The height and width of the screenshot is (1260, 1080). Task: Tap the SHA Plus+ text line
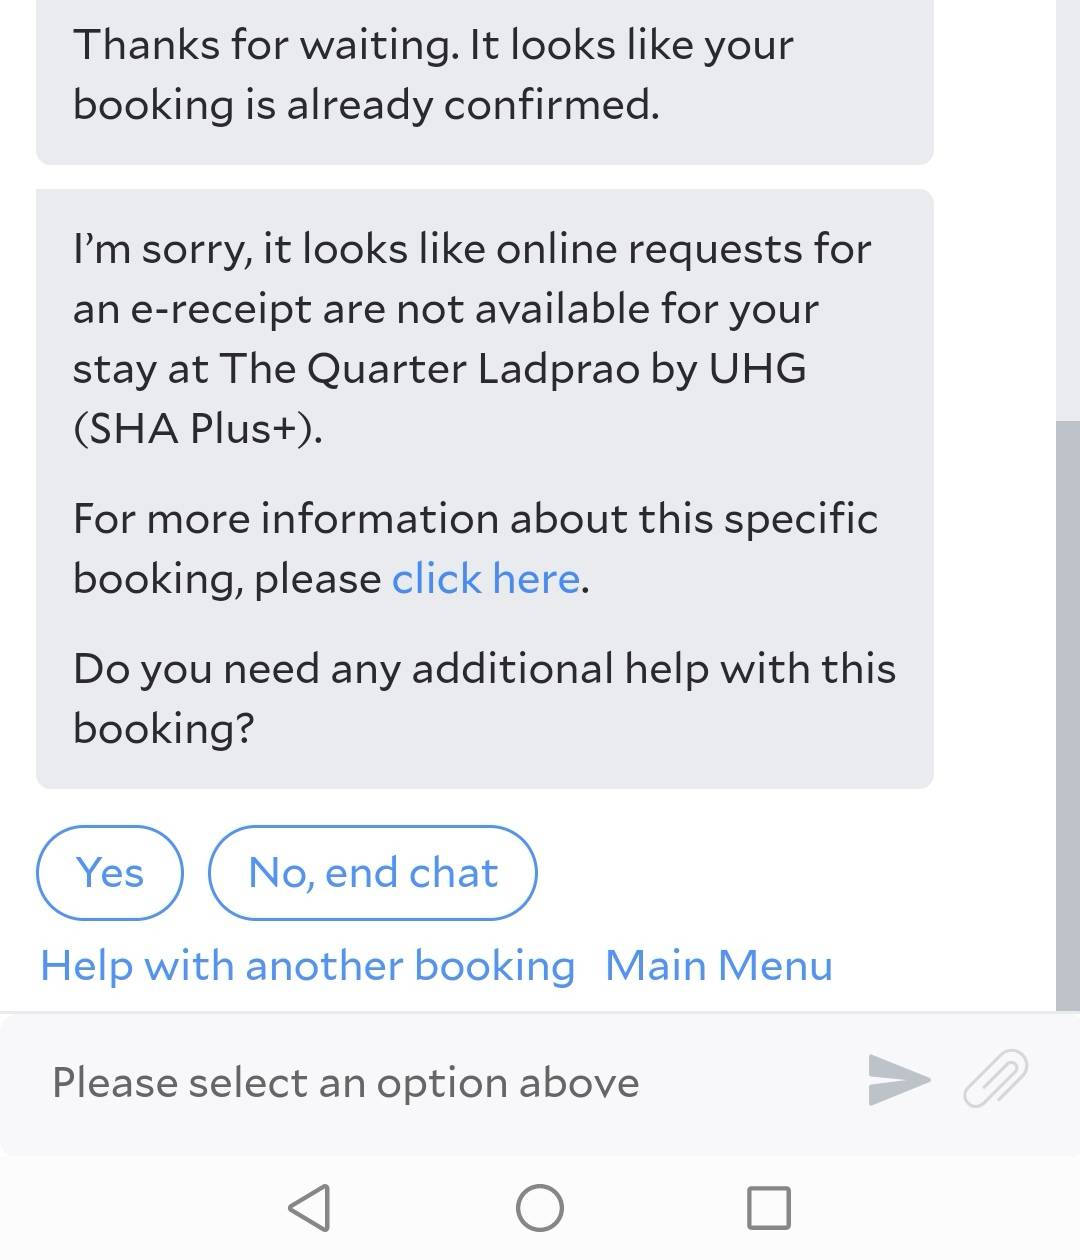pos(197,428)
